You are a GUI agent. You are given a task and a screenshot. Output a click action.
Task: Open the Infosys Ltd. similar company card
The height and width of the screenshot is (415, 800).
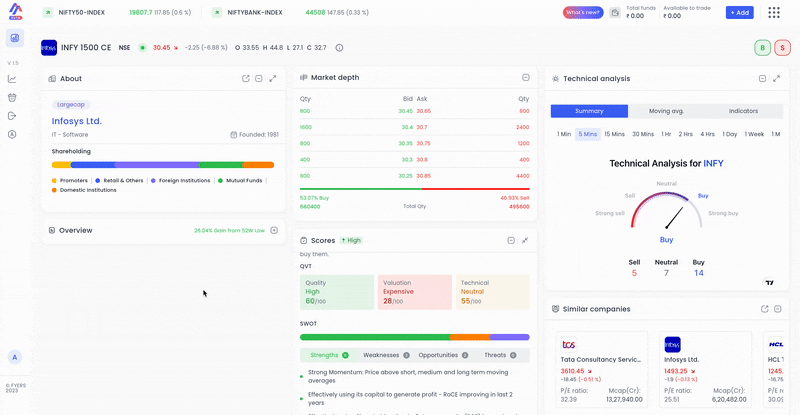tap(705, 369)
